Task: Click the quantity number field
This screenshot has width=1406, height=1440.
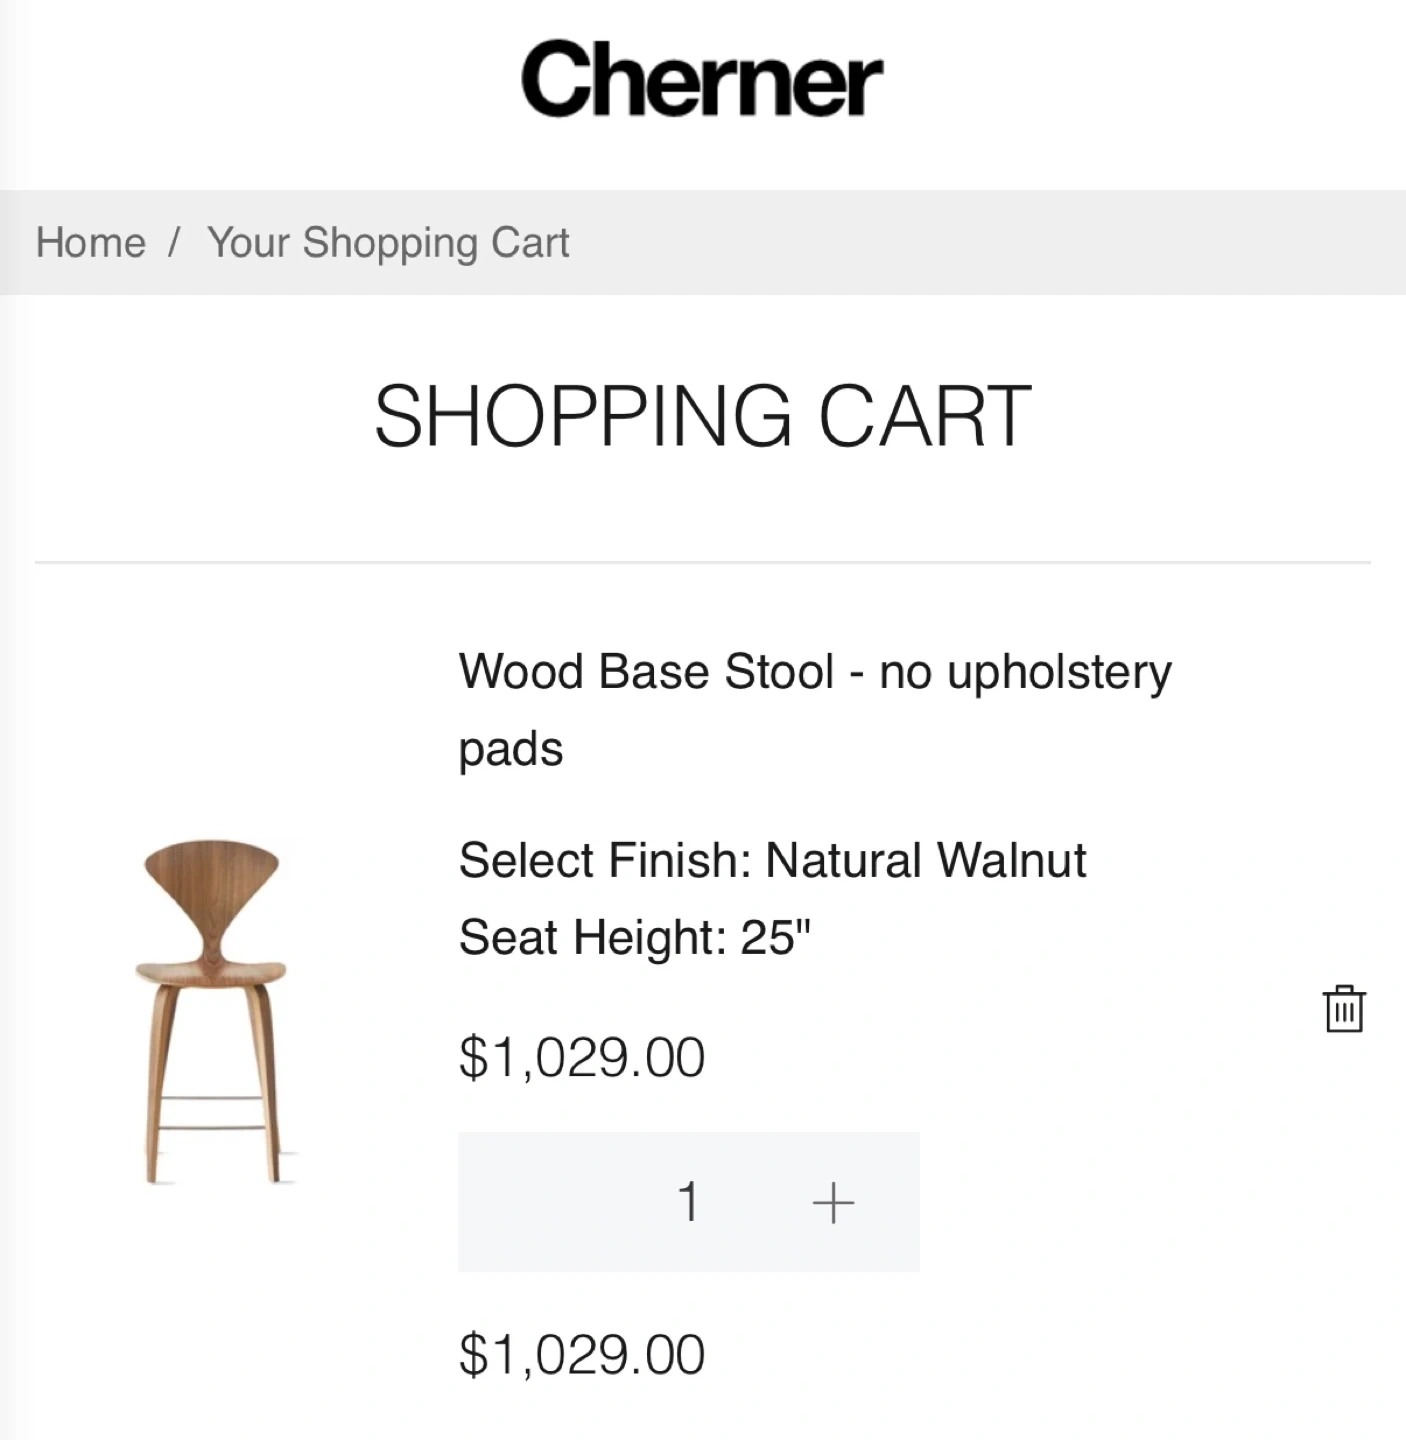Action: [x=688, y=1202]
